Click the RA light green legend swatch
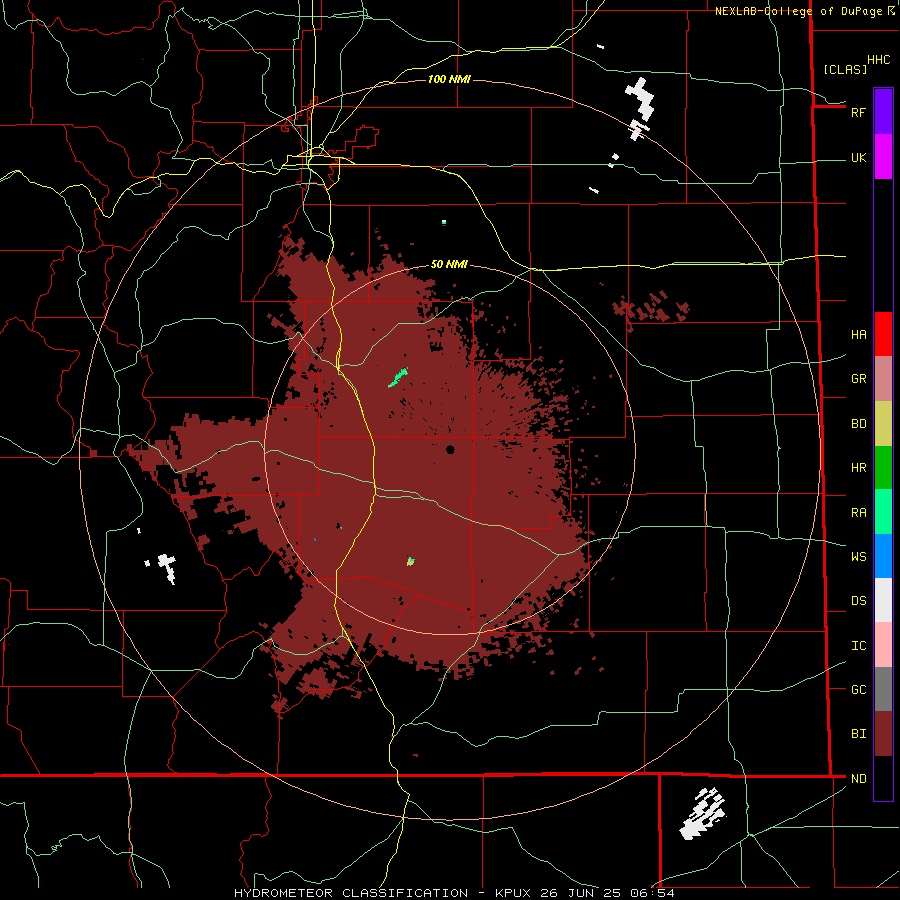900x900 pixels. (x=883, y=512)
